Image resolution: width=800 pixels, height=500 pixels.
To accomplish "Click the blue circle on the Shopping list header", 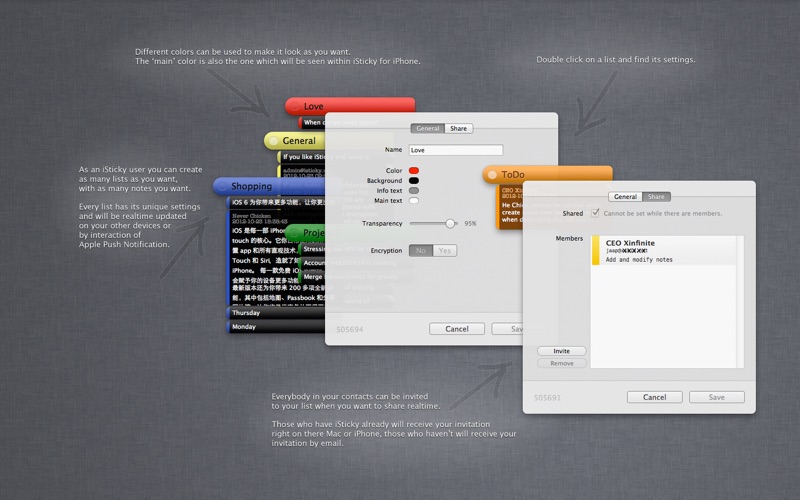I will [222, 186].
